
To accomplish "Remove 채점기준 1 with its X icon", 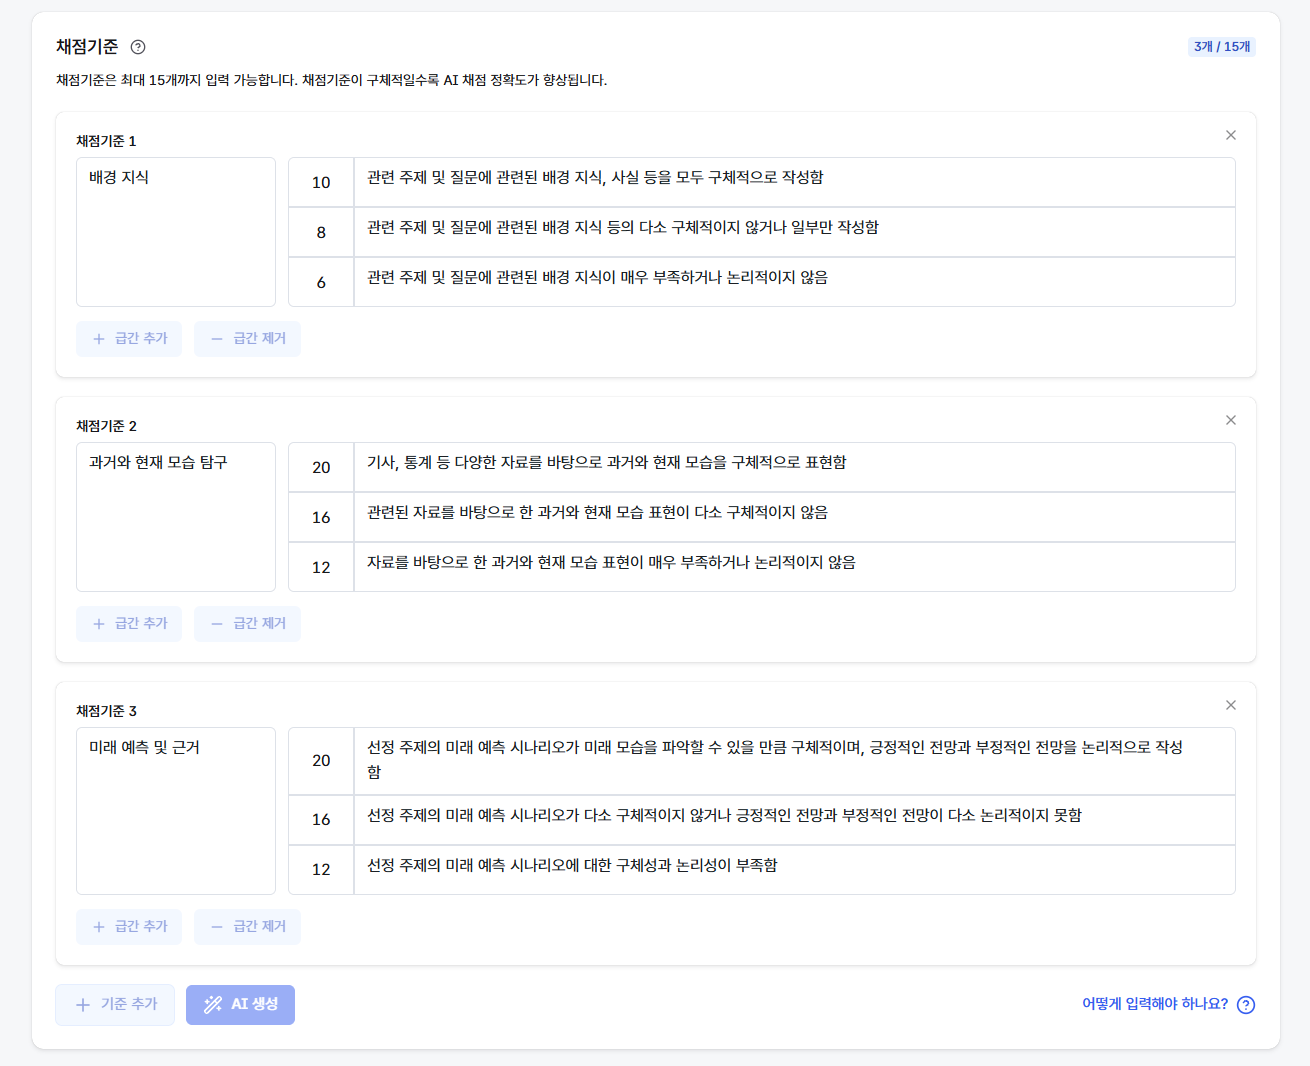I will tap(1231, 135).
